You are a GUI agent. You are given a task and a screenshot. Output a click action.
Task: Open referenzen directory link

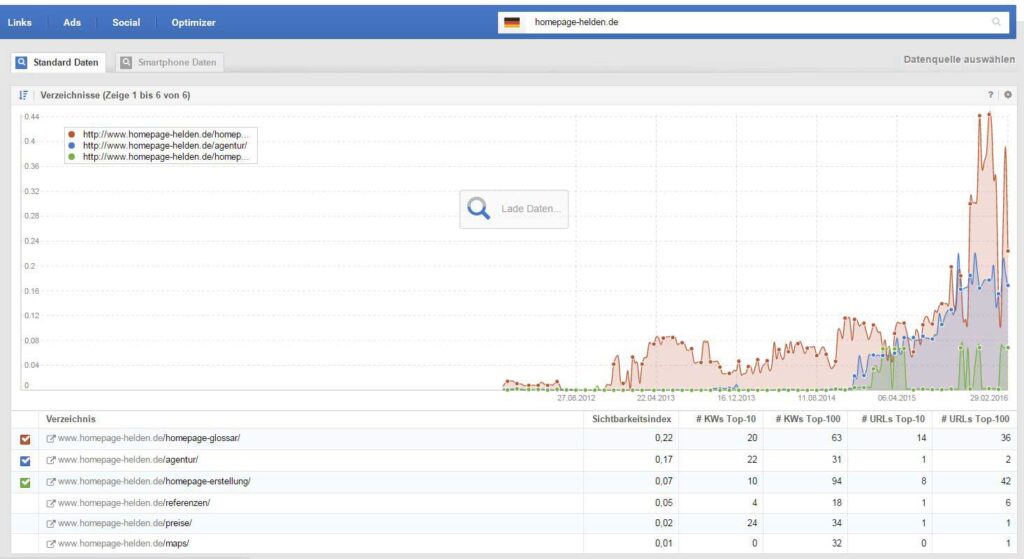[134, 503]
